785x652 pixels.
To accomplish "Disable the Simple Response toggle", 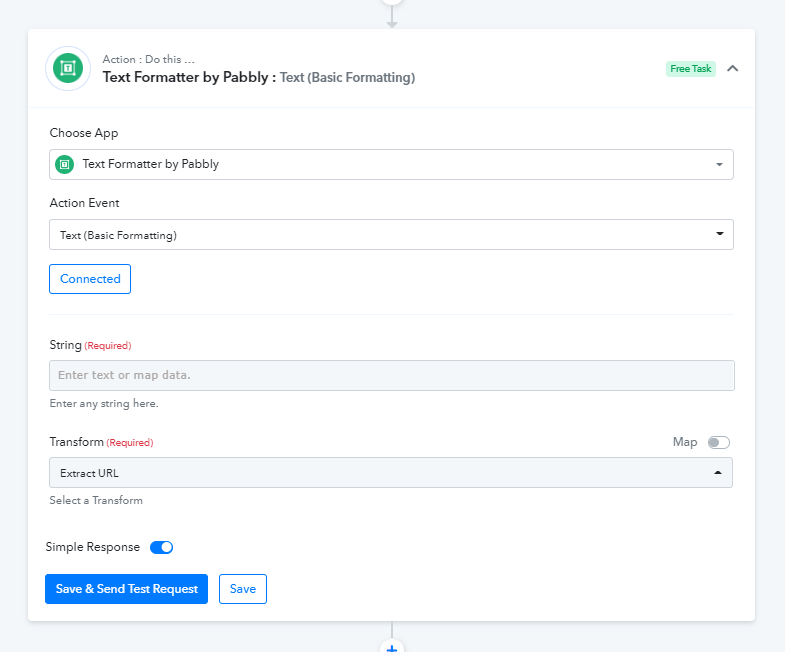I will click(x=161, y=547).
